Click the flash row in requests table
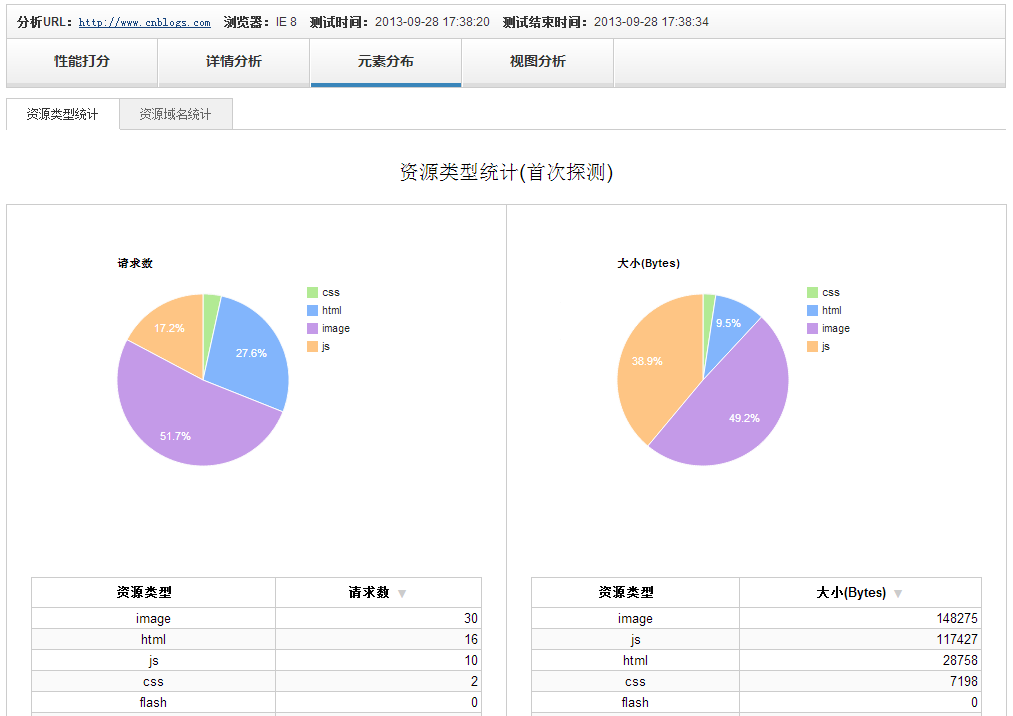 pos(256,702)
